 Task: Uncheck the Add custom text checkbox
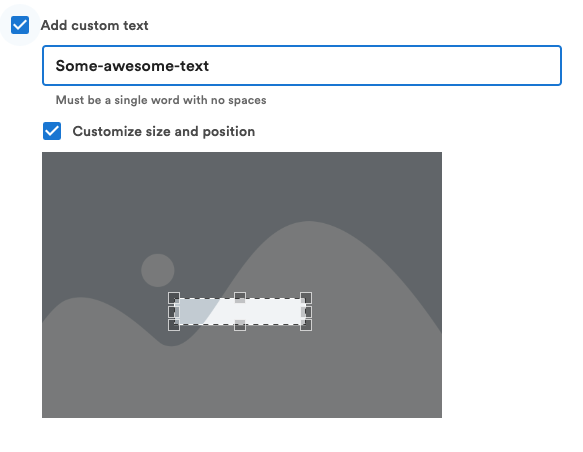20,25
